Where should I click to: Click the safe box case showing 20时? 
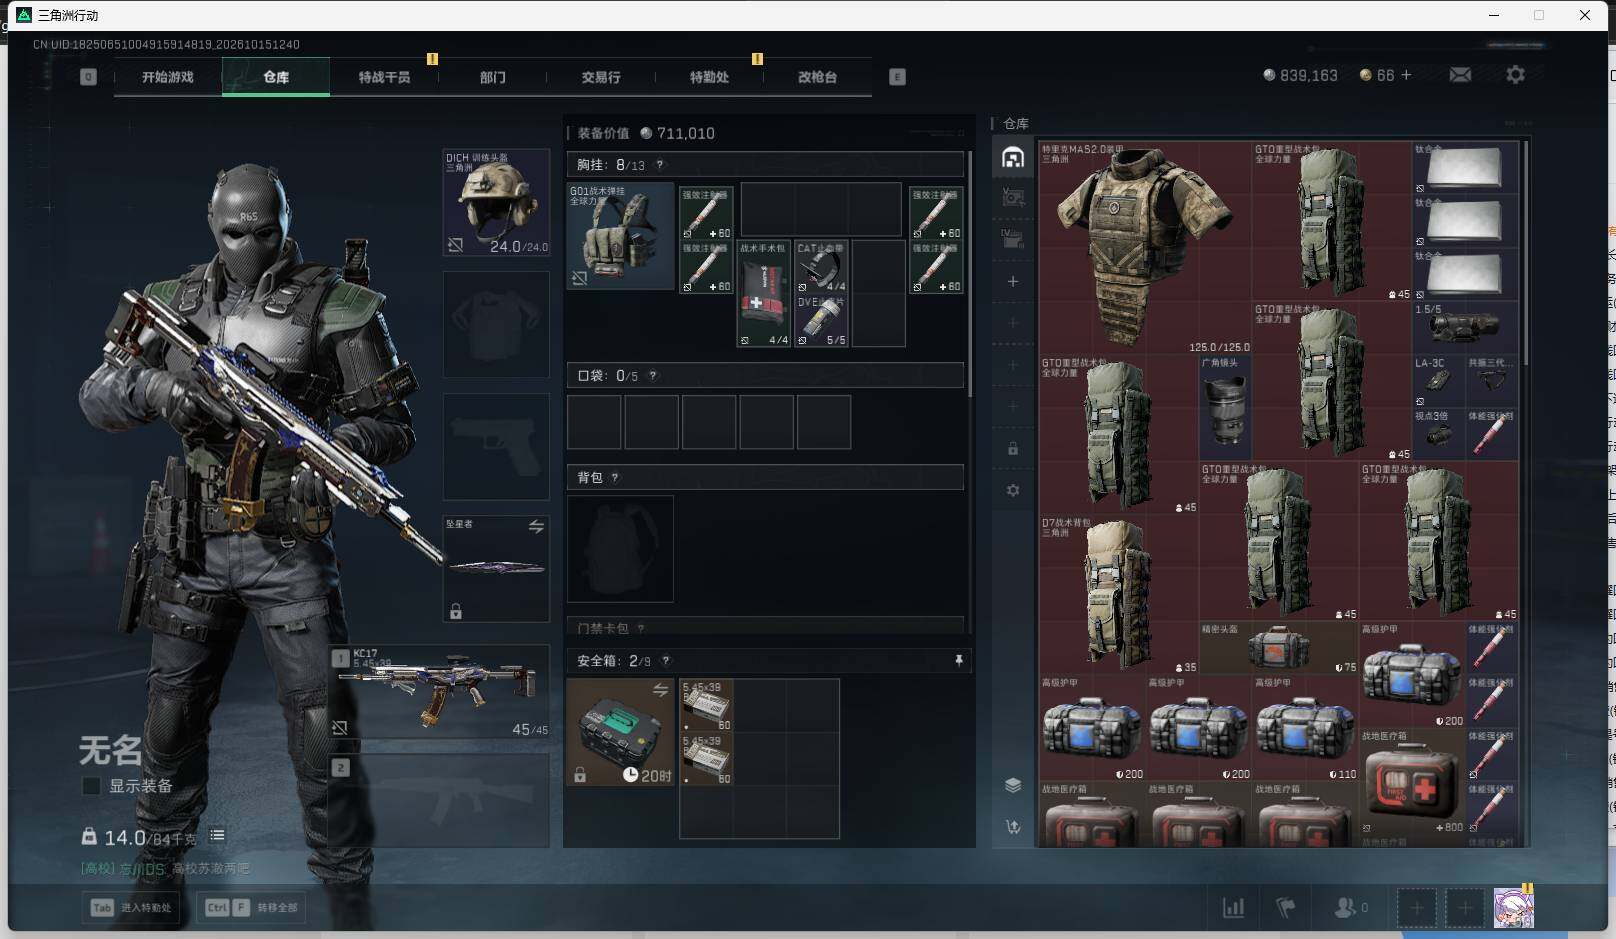pyautogui.click(x=620, y=732)
